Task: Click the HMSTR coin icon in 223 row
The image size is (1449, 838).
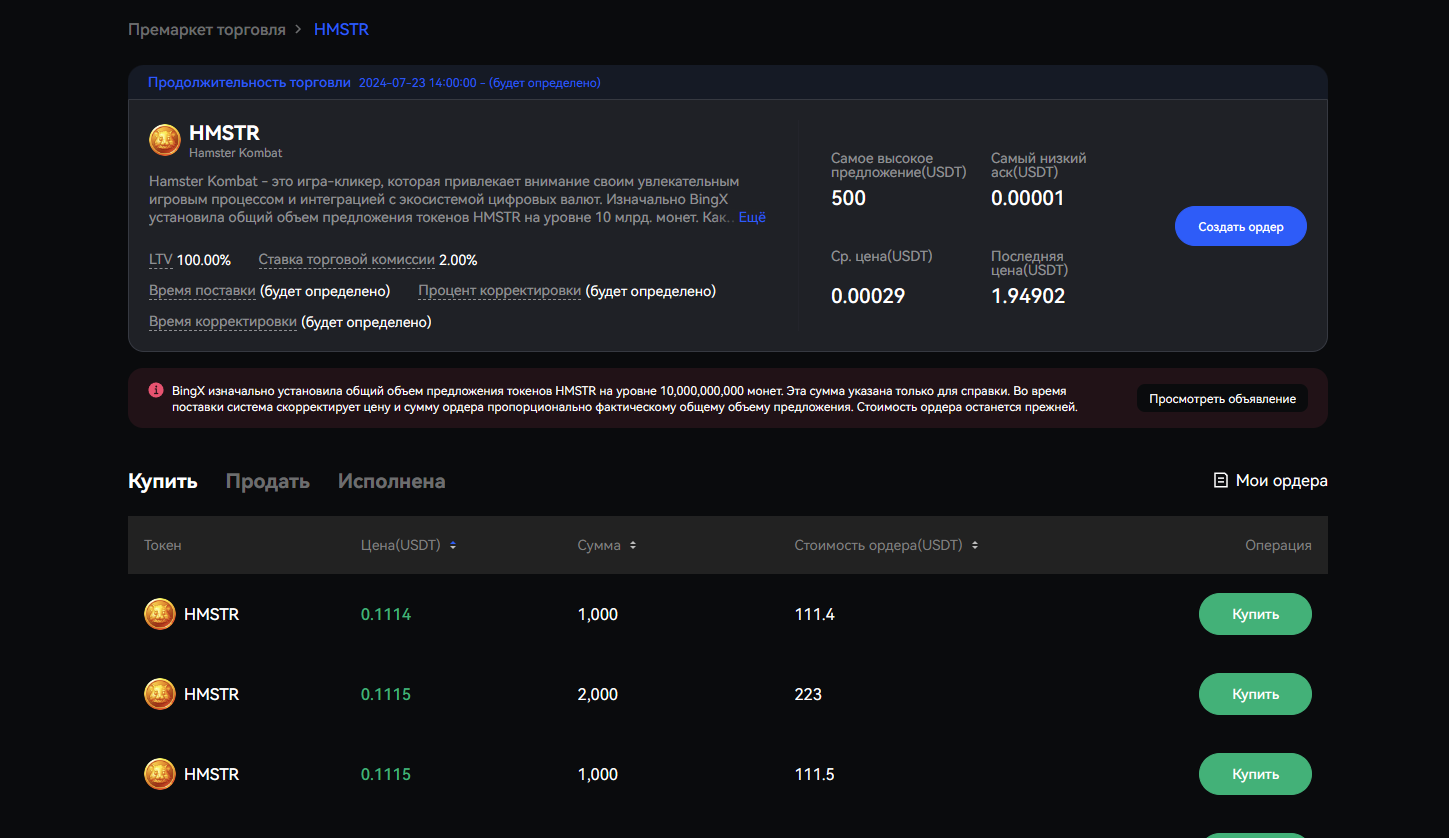Action: [x=160, y=694]
